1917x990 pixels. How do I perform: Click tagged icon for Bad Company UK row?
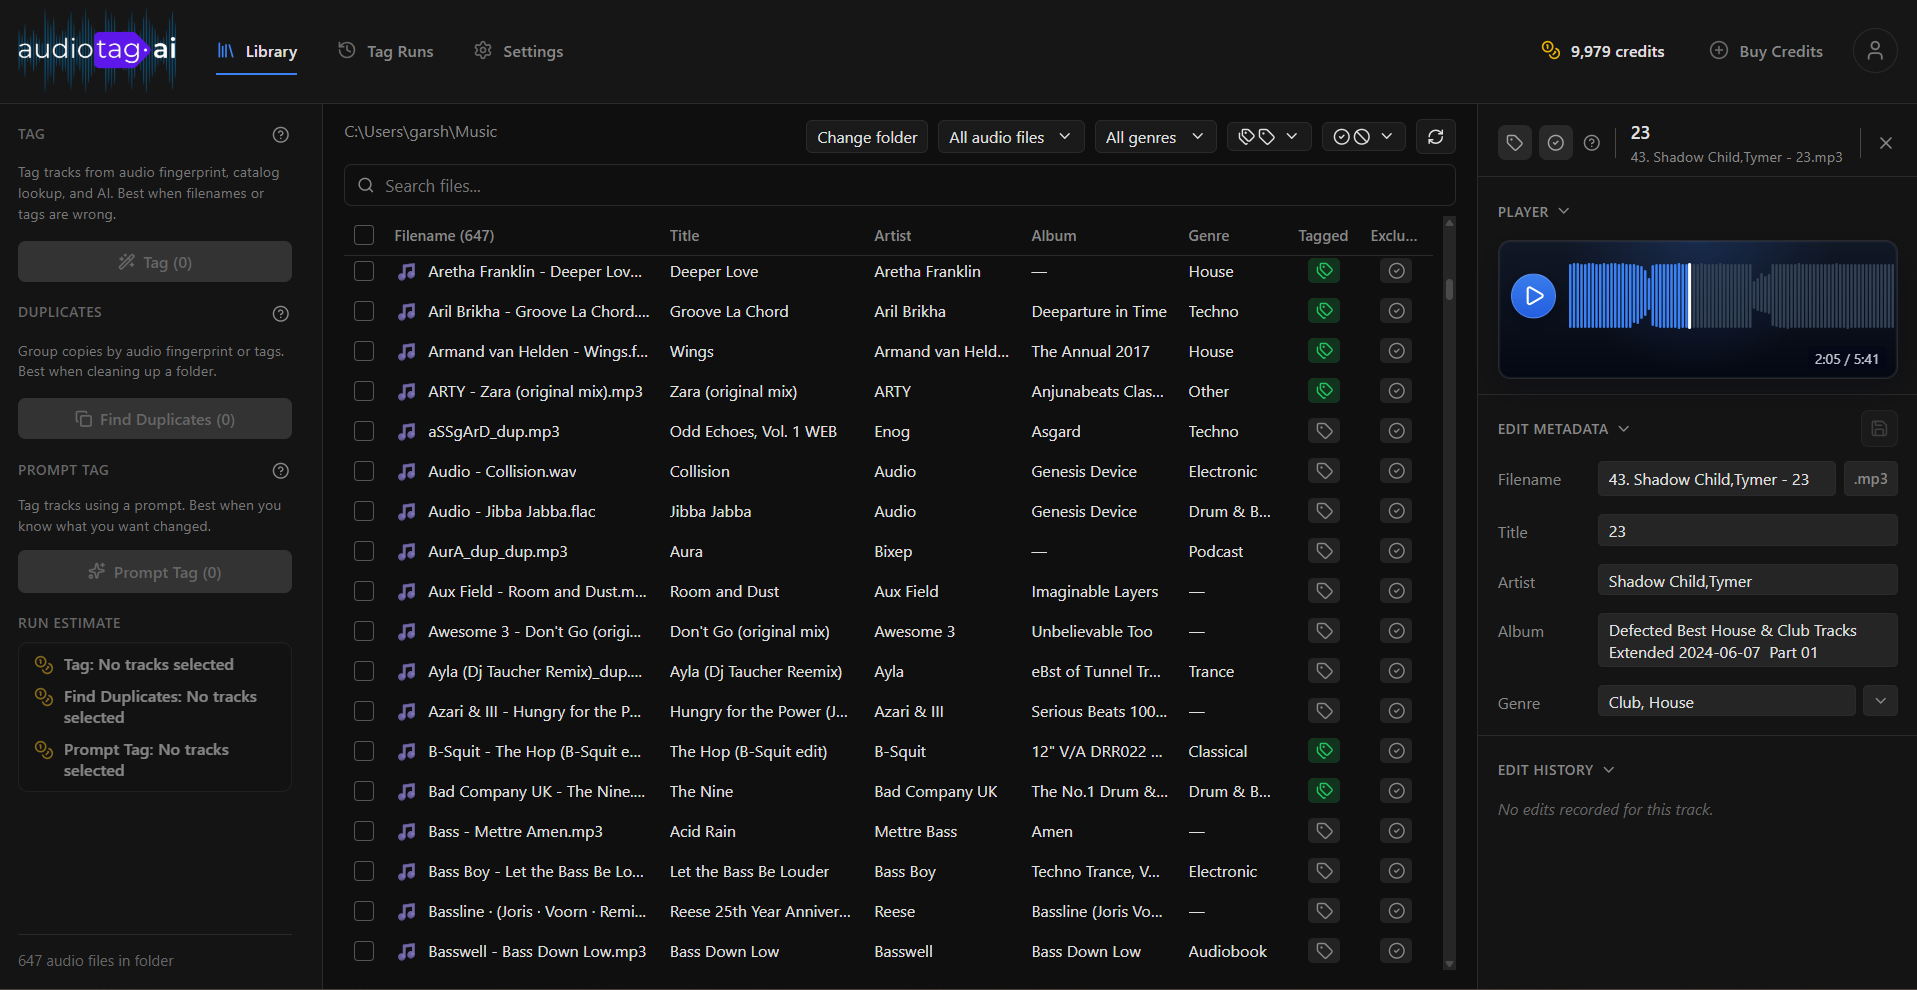(1324, 791)
